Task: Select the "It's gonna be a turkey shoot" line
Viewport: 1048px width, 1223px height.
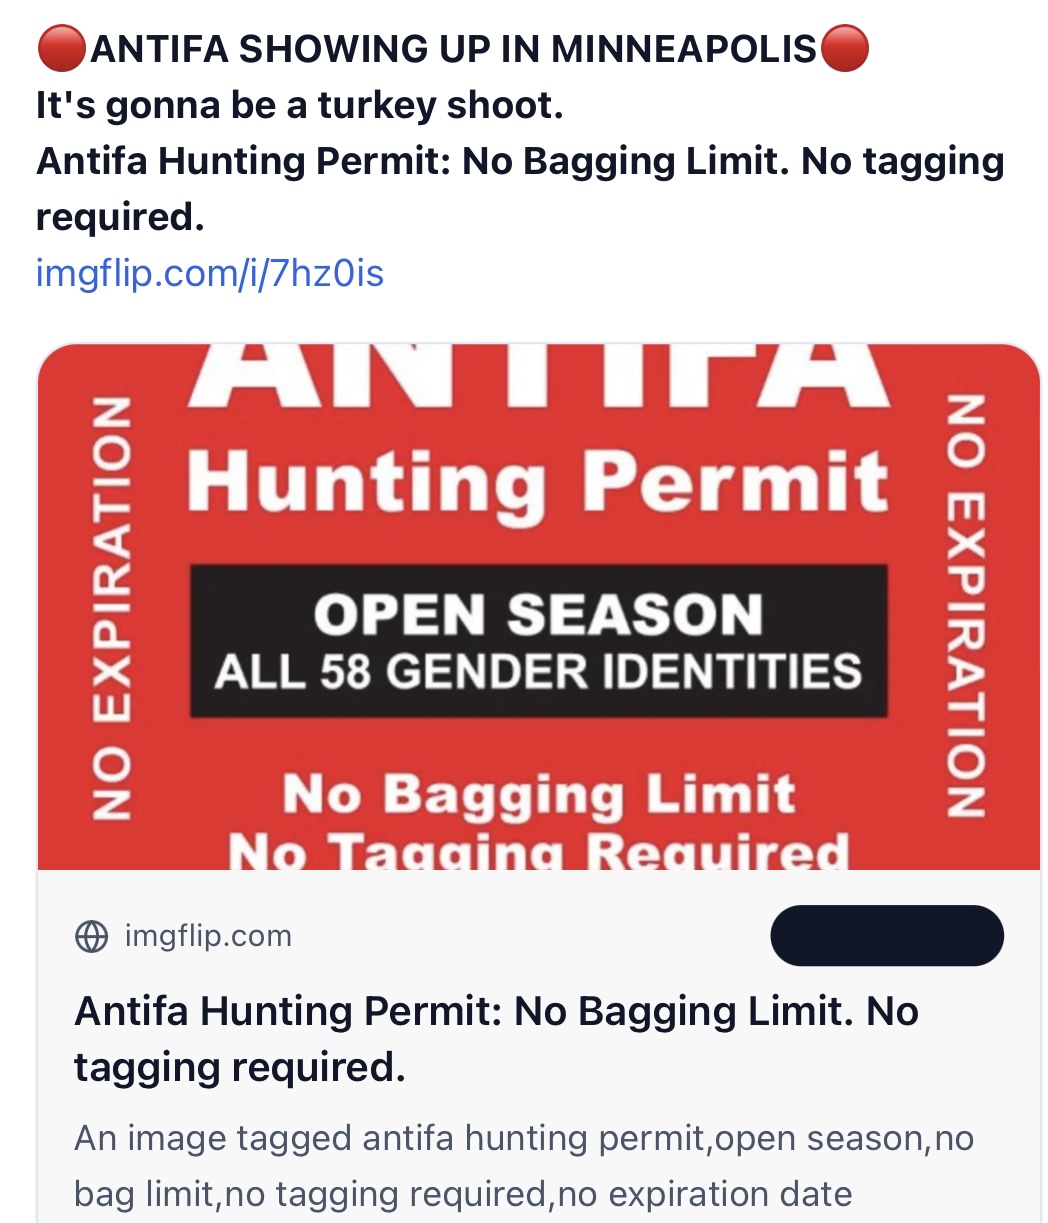Action: (x=300, y=105)
